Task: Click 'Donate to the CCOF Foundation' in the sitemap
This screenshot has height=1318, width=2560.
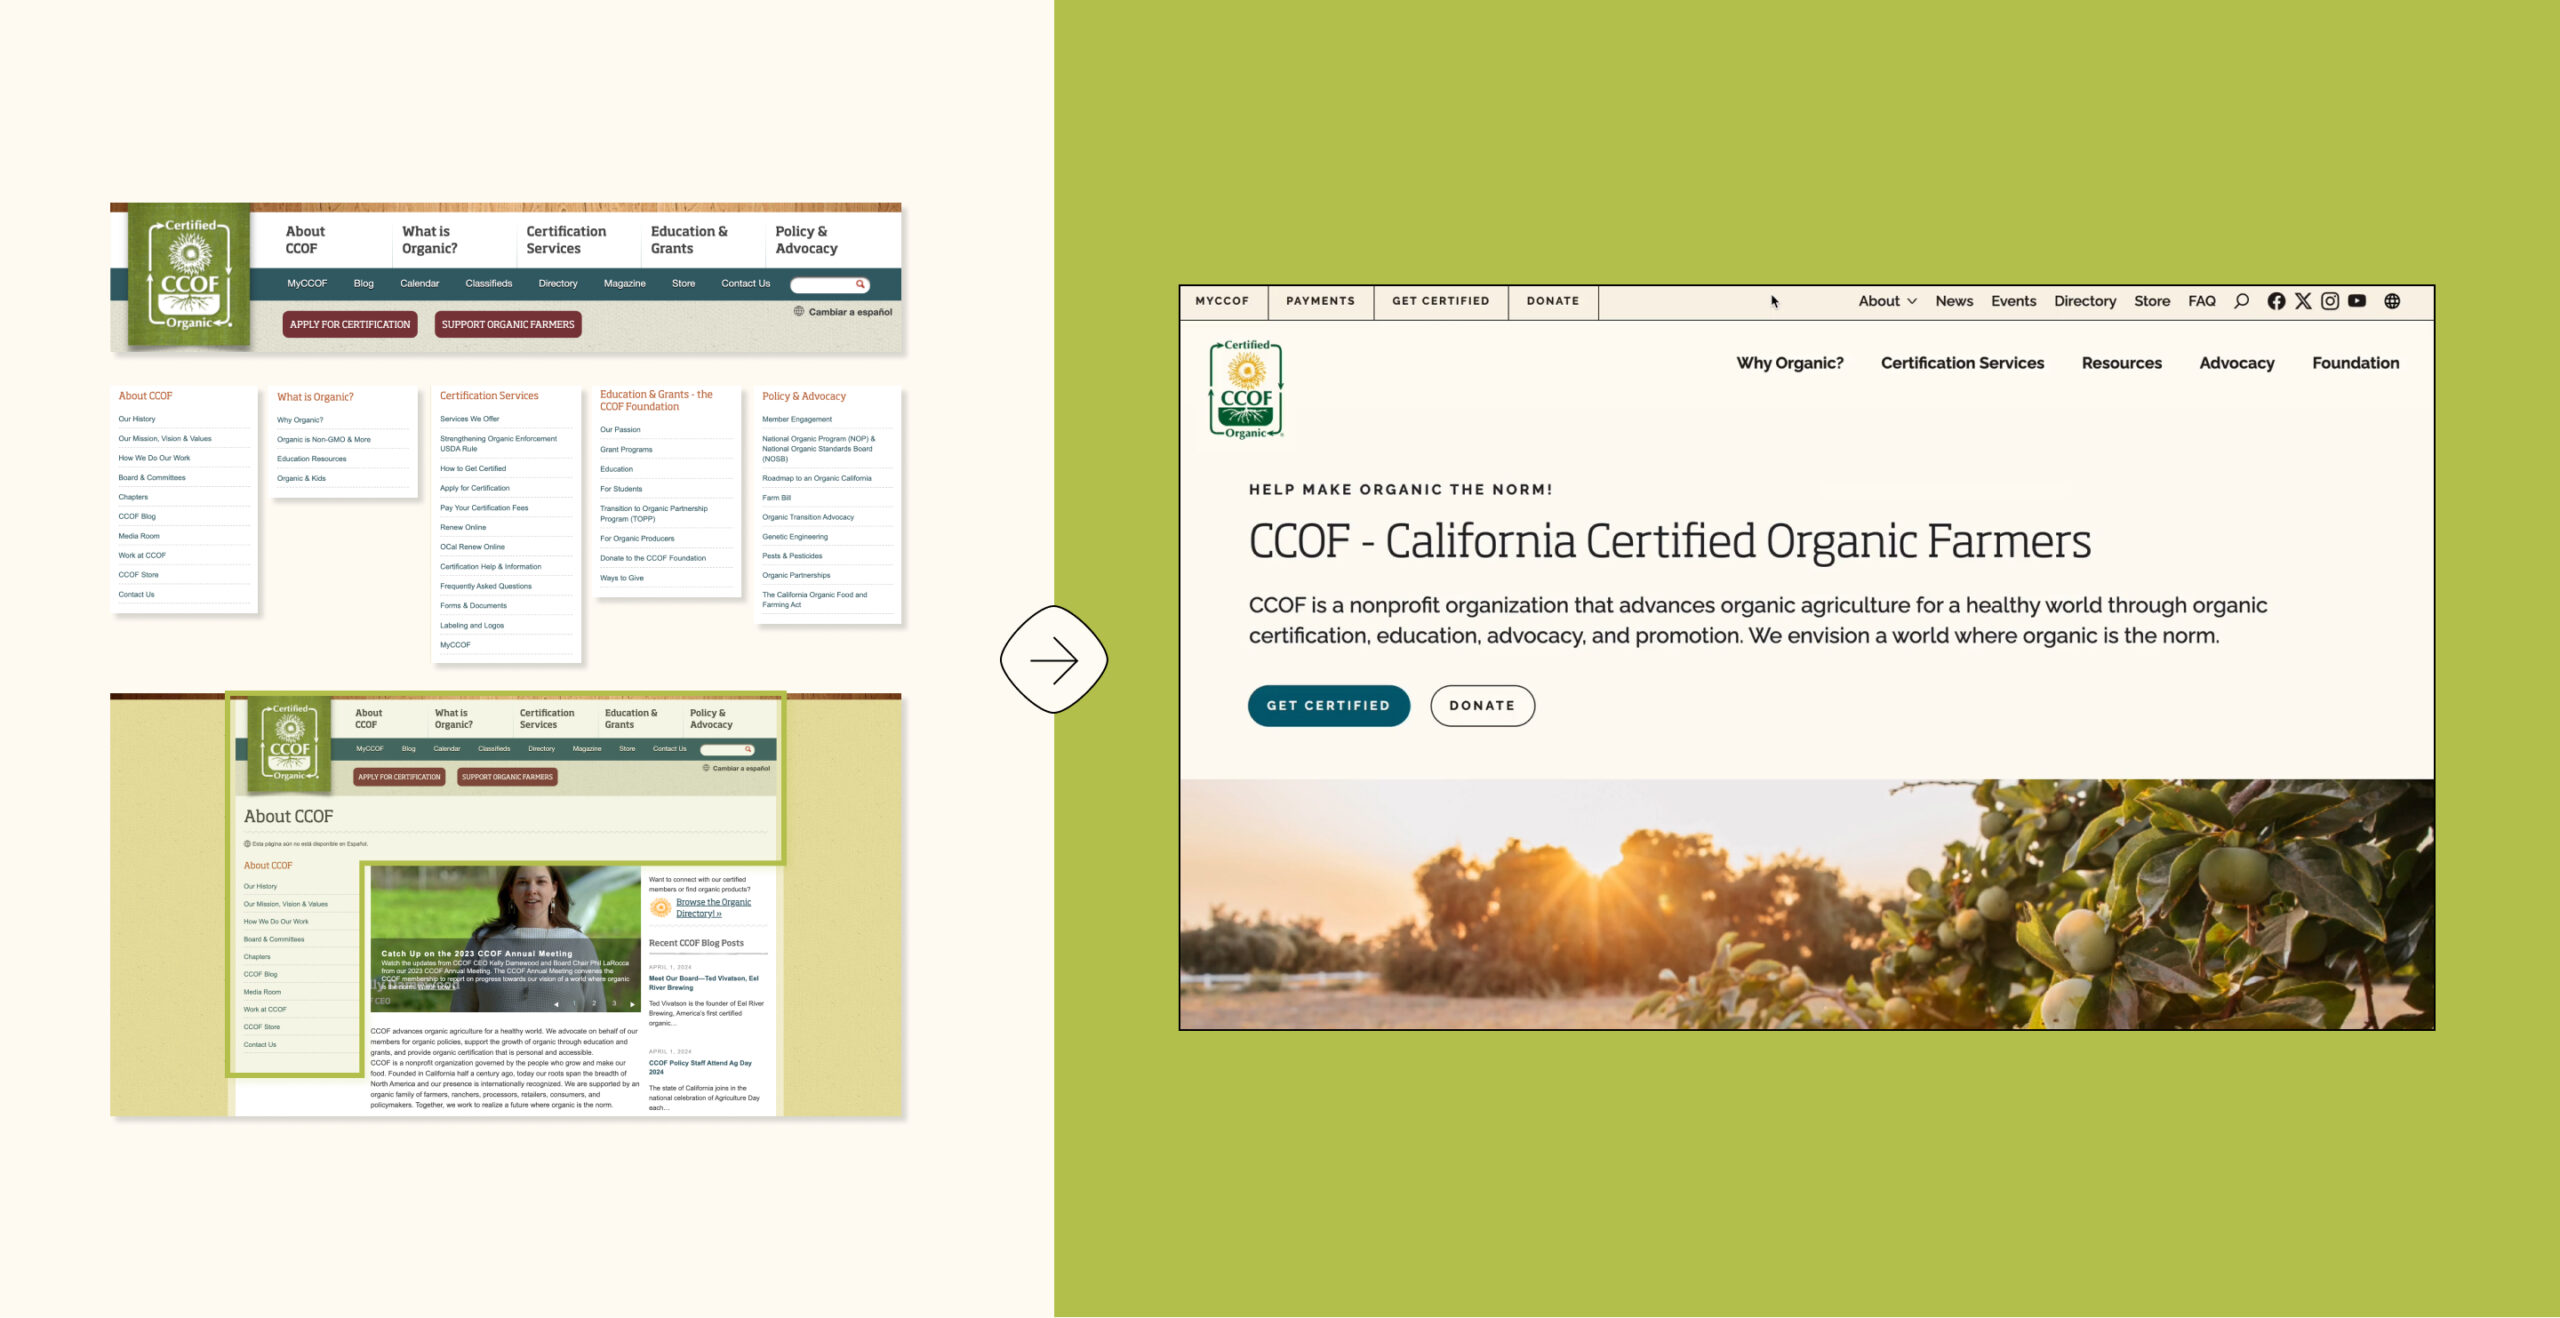Action: [653, 559]
